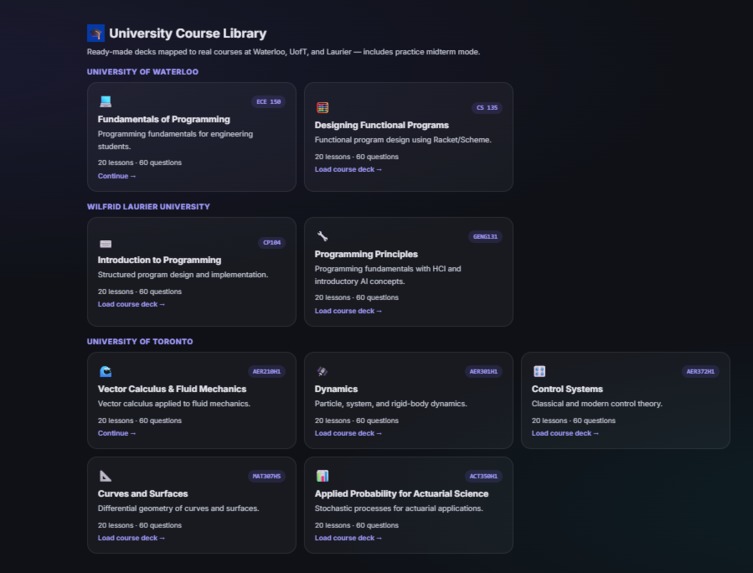The image size is (753, 573).
Task: Click the wave icon on Vector Calculus card
Action: [106, 371]
